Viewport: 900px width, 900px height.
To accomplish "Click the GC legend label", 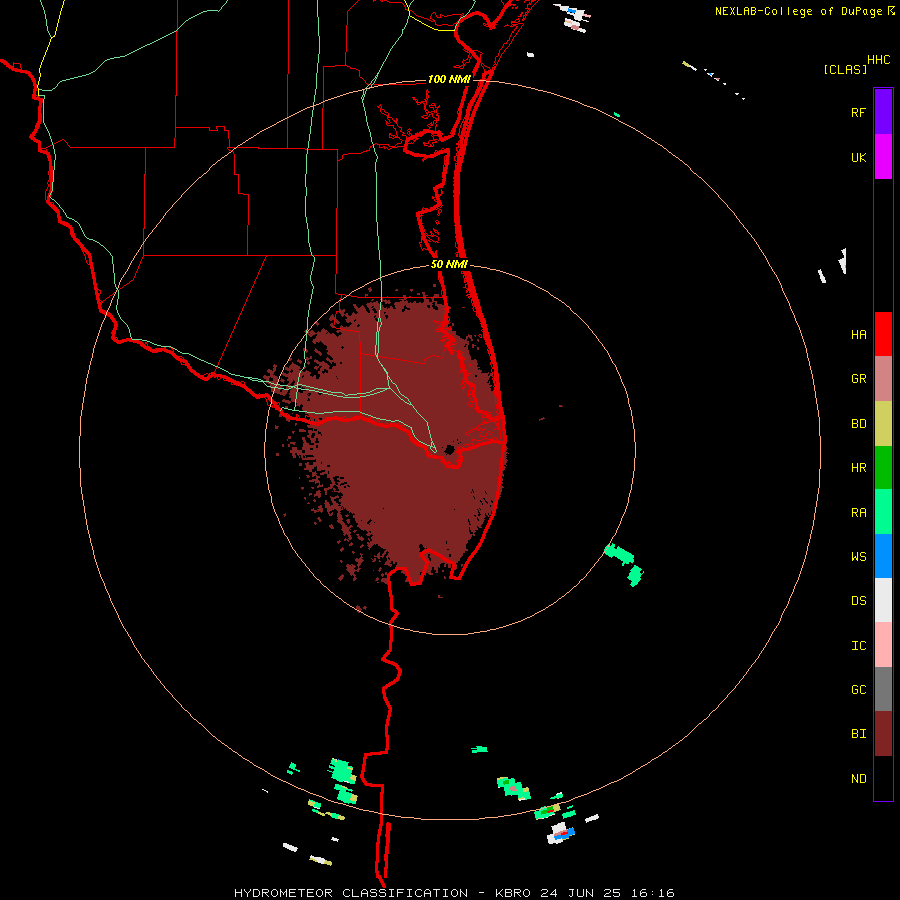I will pos(858,689).
